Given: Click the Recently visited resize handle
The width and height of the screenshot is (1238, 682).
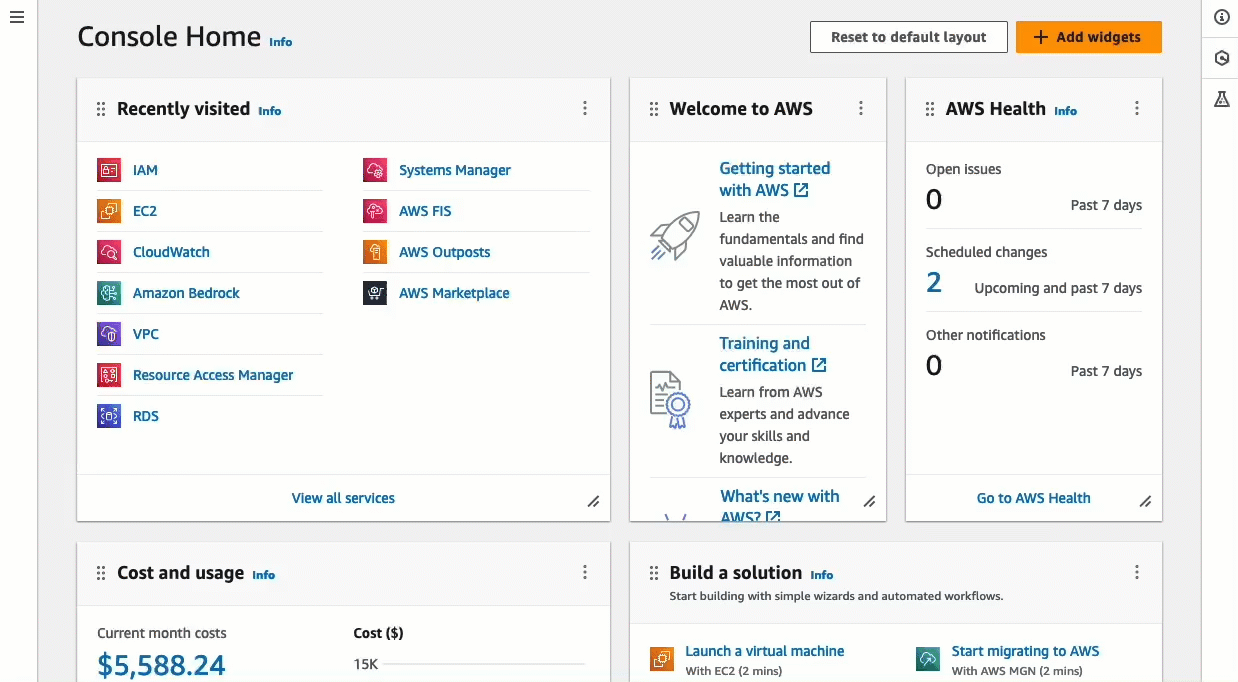Looking at the screenshot, I should (593, 502).
